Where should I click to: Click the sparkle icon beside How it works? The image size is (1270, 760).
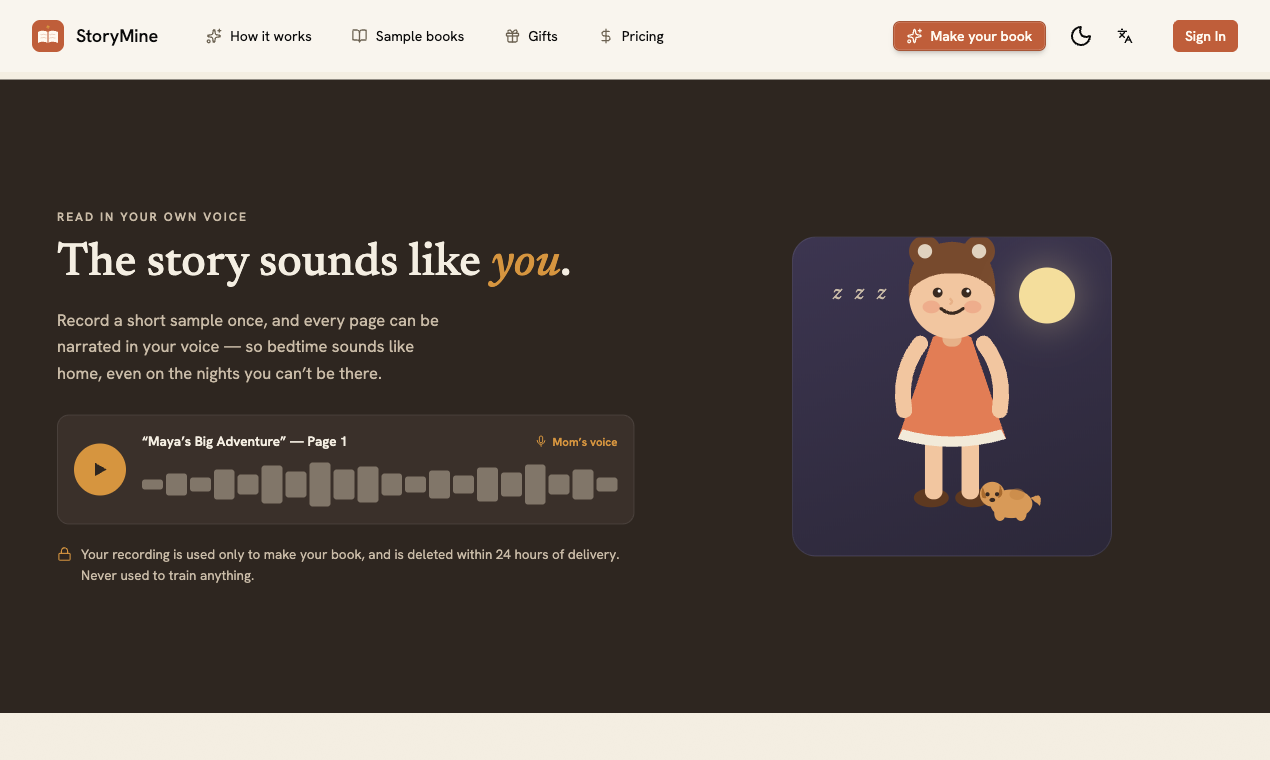click(x=213, y=36)
